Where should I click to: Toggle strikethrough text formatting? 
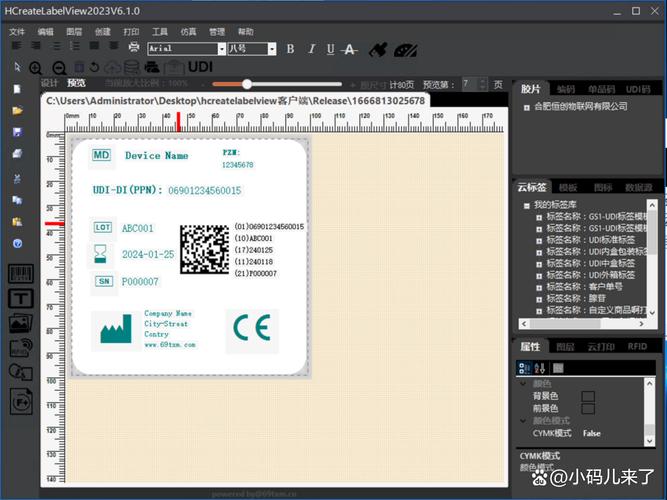click(x=350, y=49)
